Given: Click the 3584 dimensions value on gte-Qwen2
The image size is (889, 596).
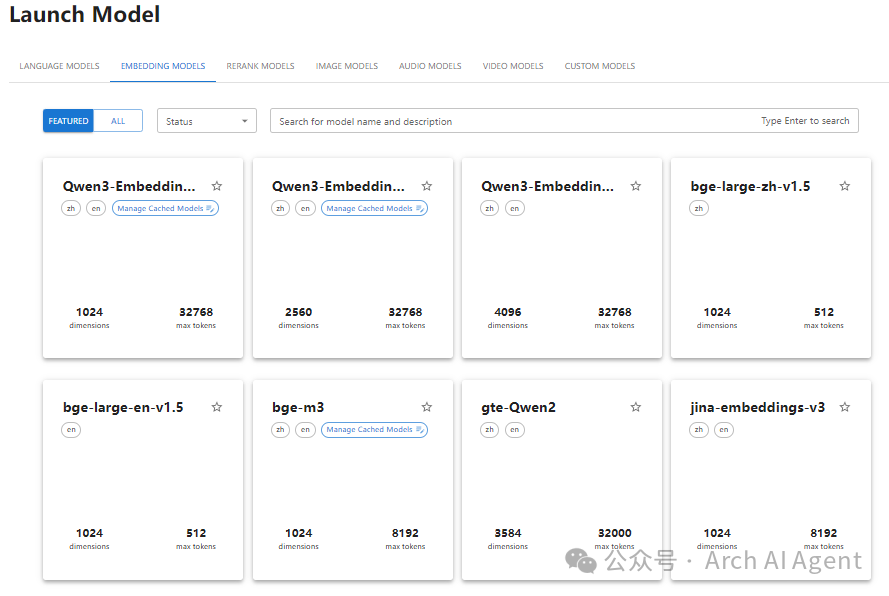Looking at the screenshot, I should coord(507,533).
